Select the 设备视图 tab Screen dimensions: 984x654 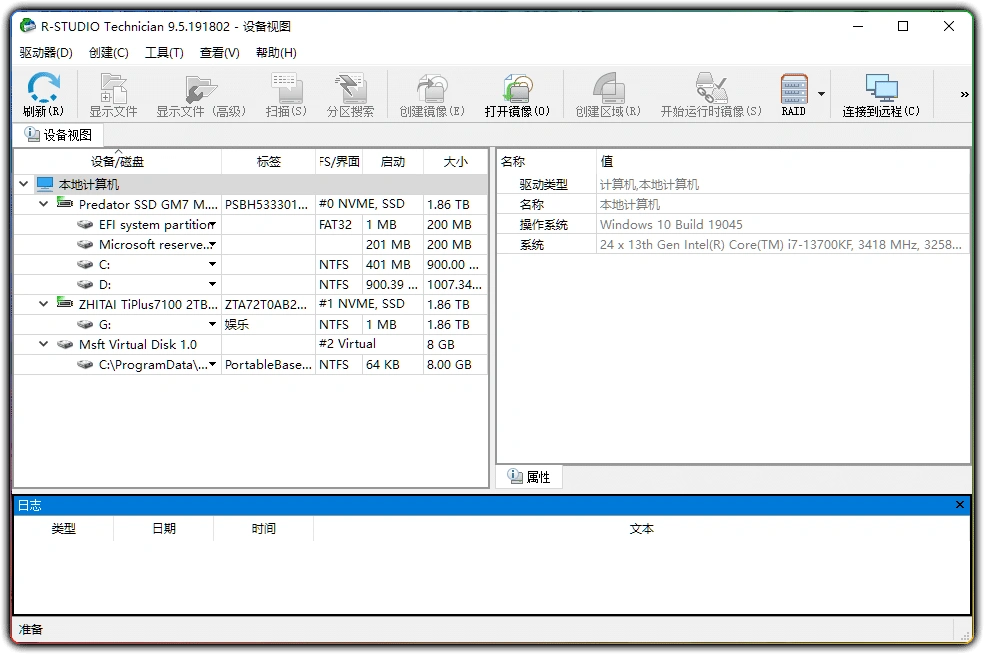pyautogui.click(x=58, y=135)
